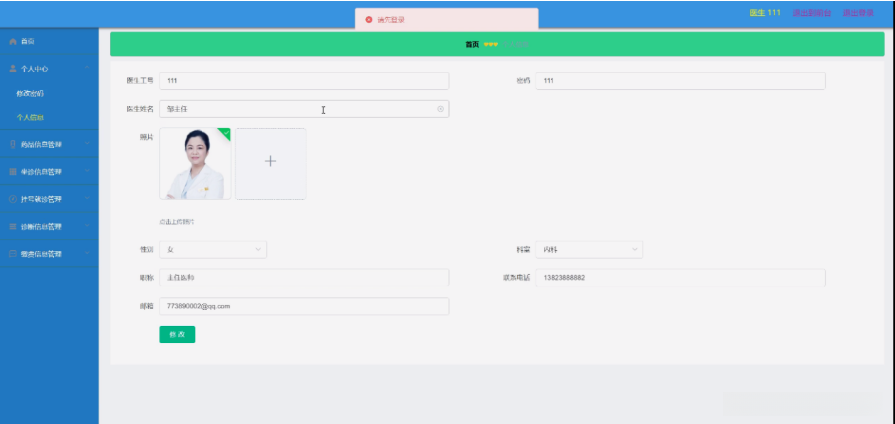Click the phone-shaped icon of the third sidebar group
The image size is (895, 424).
click(13, 144)
